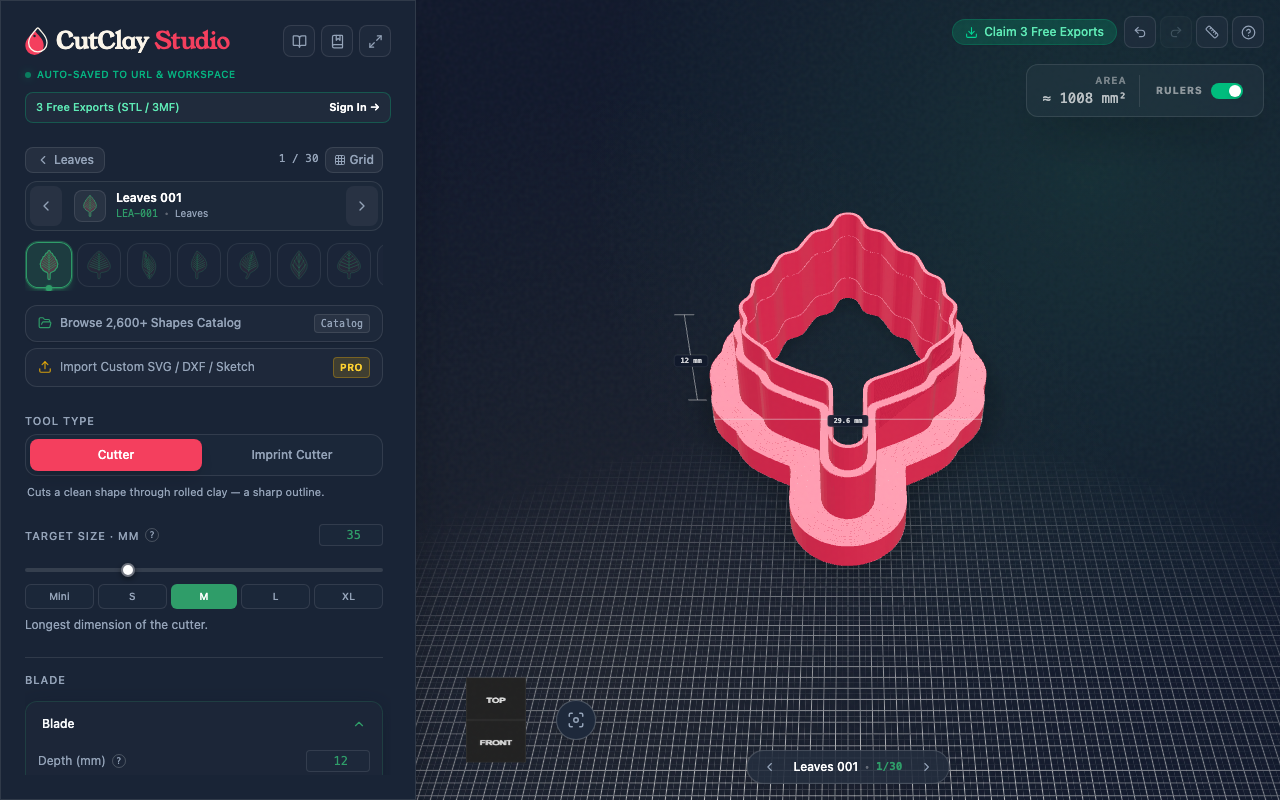This screenshot has height=800, width=1280.
Task: Toggle fullscreen with the expand arrows icon
Action: [x=375, y=41]
